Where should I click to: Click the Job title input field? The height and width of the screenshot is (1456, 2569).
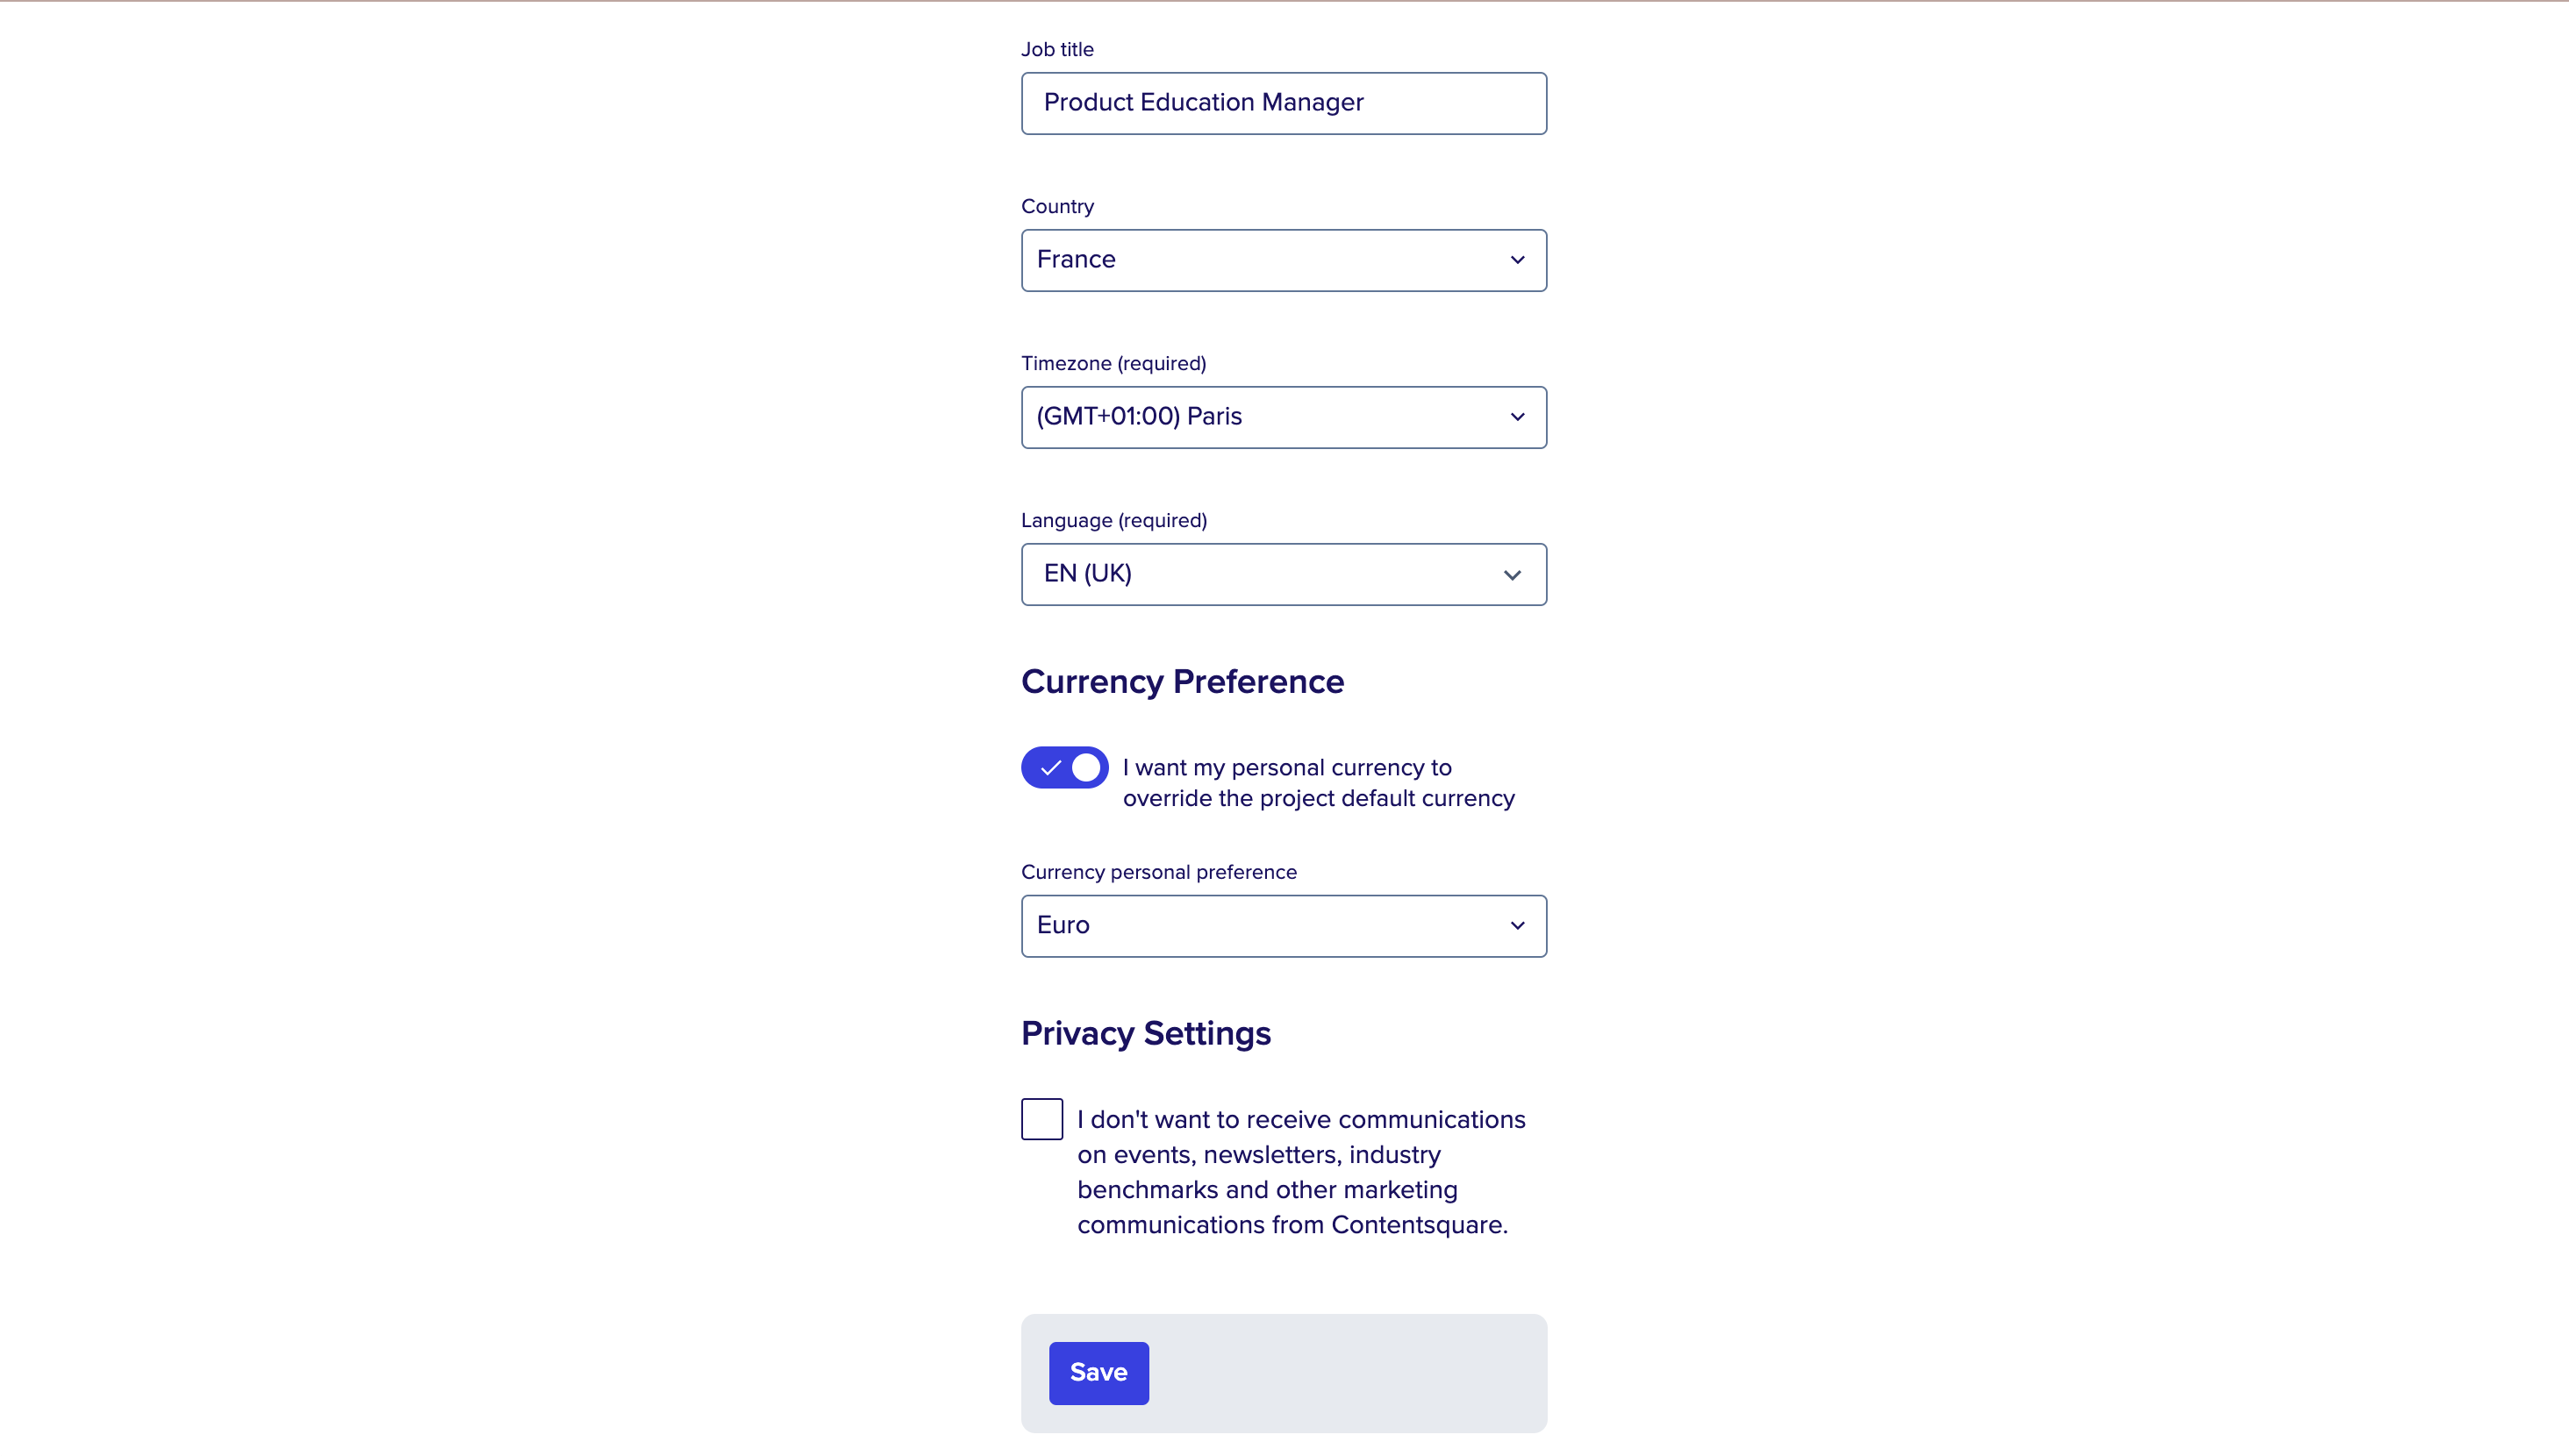coord(1283,103)
